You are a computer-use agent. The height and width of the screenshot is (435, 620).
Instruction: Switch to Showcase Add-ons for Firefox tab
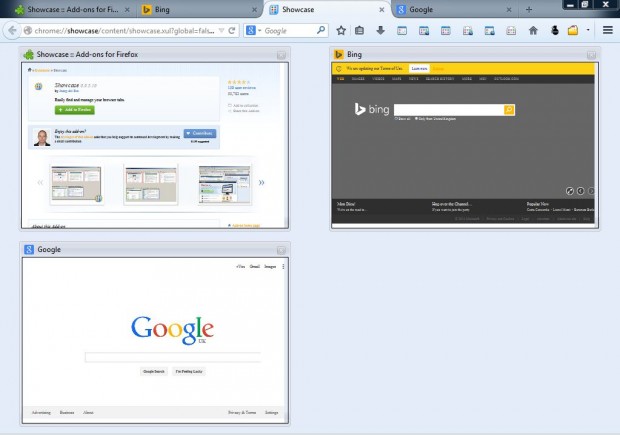[65, 9]
